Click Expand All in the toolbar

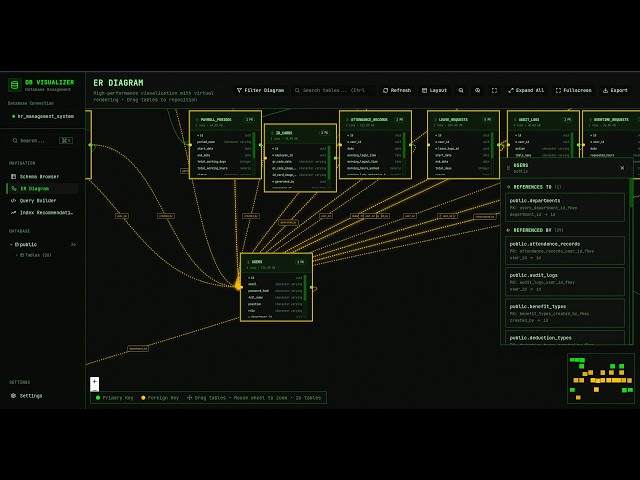(x=526, y=90)
